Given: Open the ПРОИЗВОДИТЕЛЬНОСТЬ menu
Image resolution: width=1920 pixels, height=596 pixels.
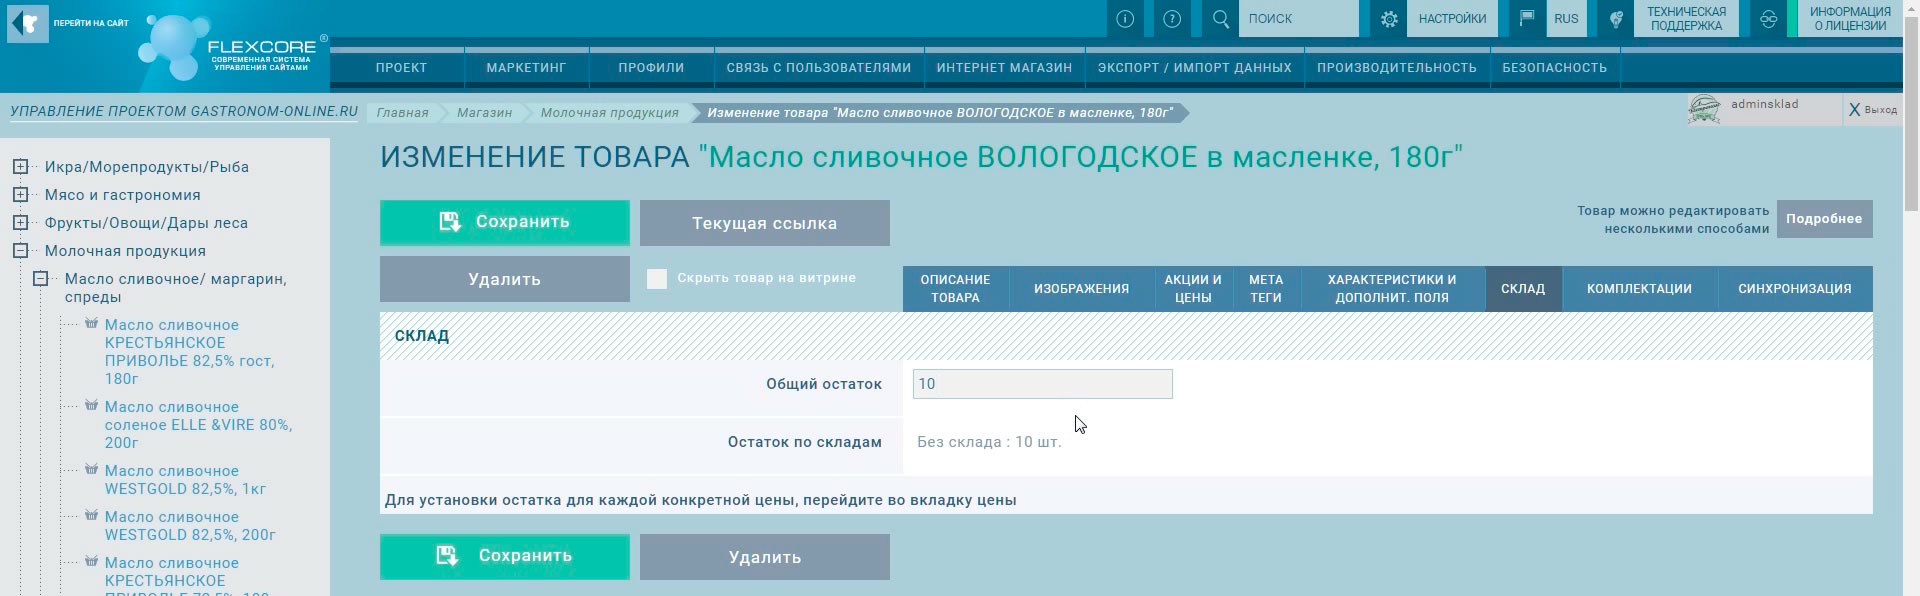Looking at the screenshot, I should click(x=1397, y=68).
